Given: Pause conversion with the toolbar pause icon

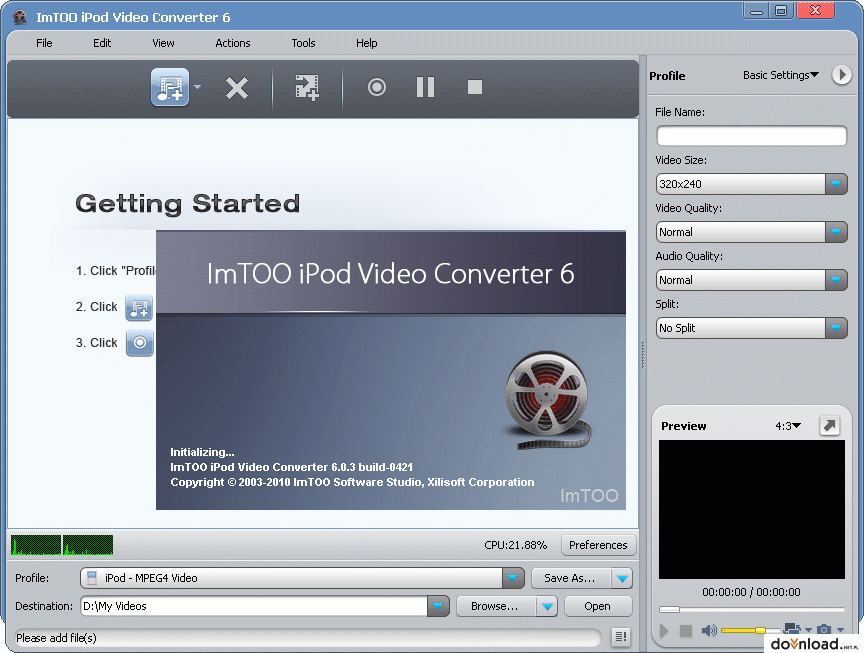Looking at the screenshot, I should click(425, 87).
